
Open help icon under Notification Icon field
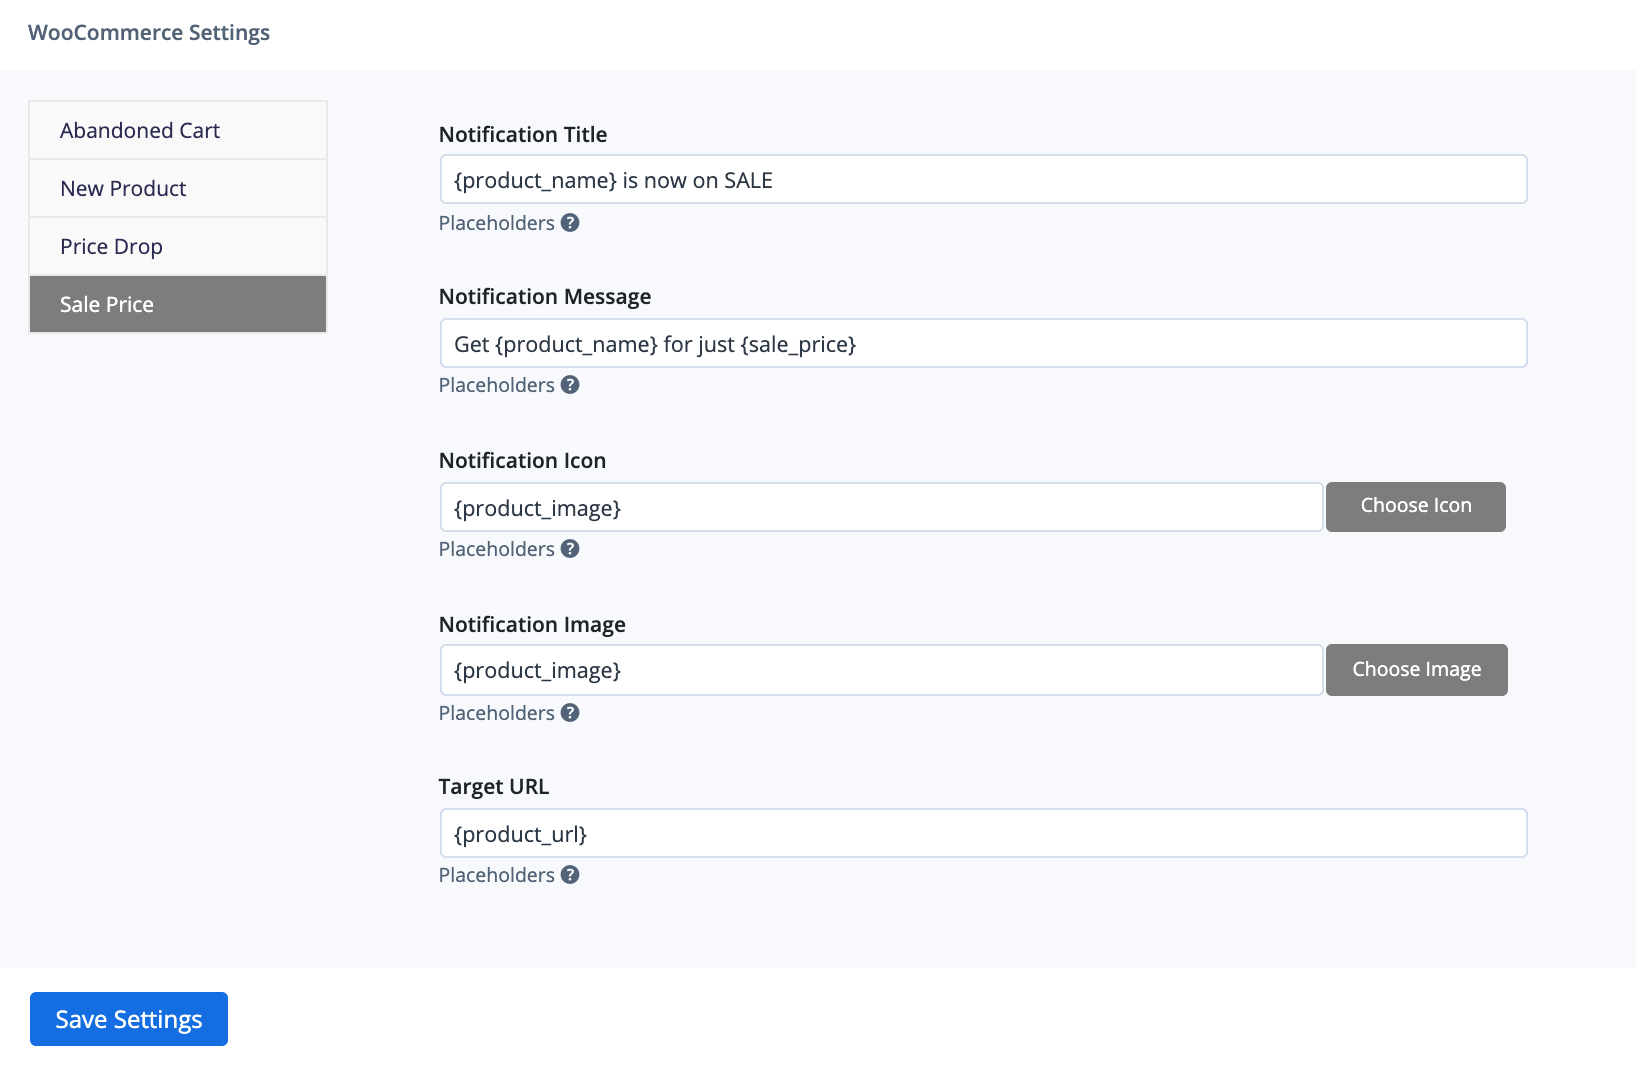pyautogui.click(x=570, y=549)
